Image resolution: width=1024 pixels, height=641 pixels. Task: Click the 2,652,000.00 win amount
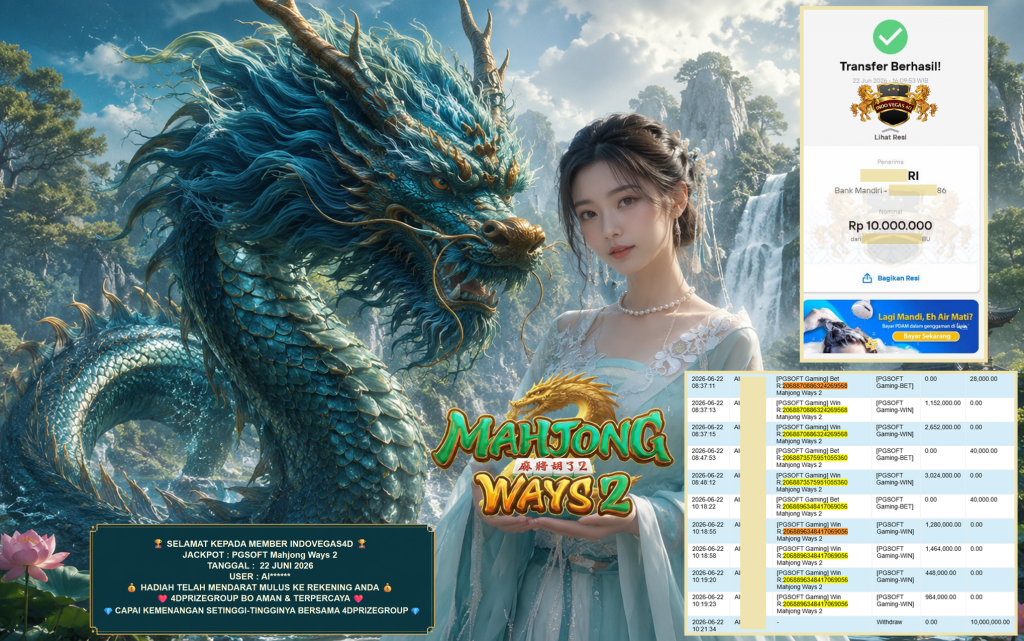point(942,427)
